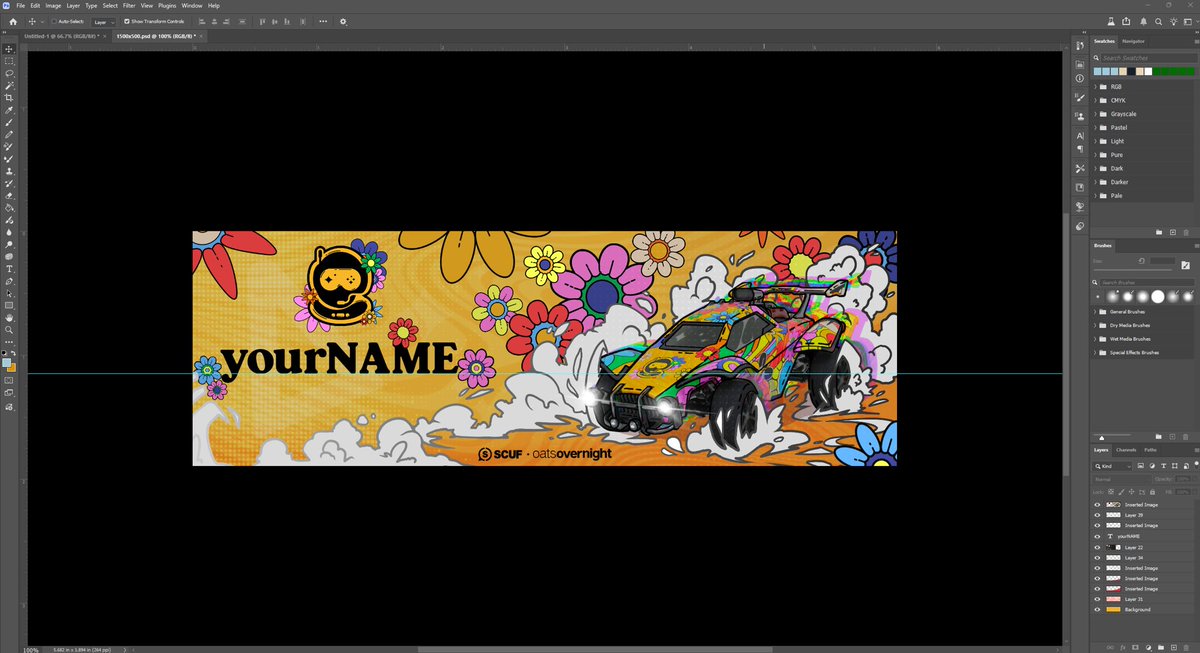Select the Lasso tool
Image resolution: width=1200 pixels, height=653 pixels.
(9, 73)
